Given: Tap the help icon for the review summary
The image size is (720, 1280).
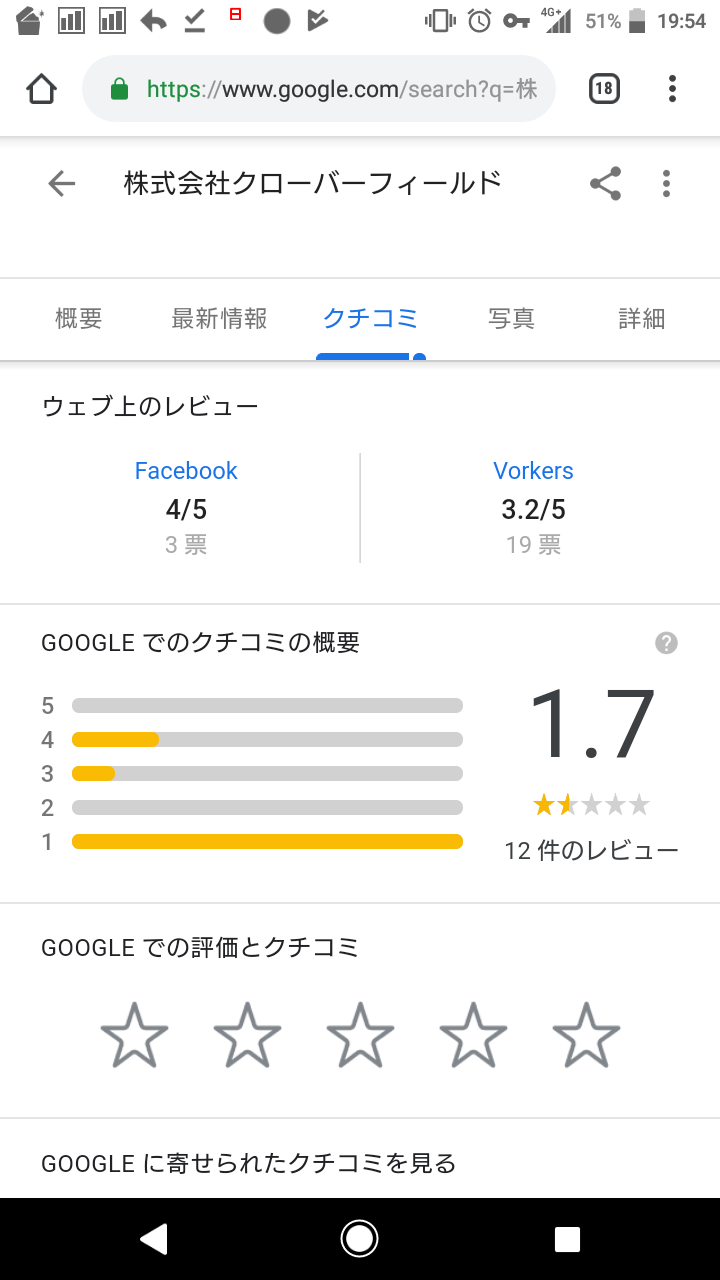Looking at the screenshot, I should [x=666, y=643].
